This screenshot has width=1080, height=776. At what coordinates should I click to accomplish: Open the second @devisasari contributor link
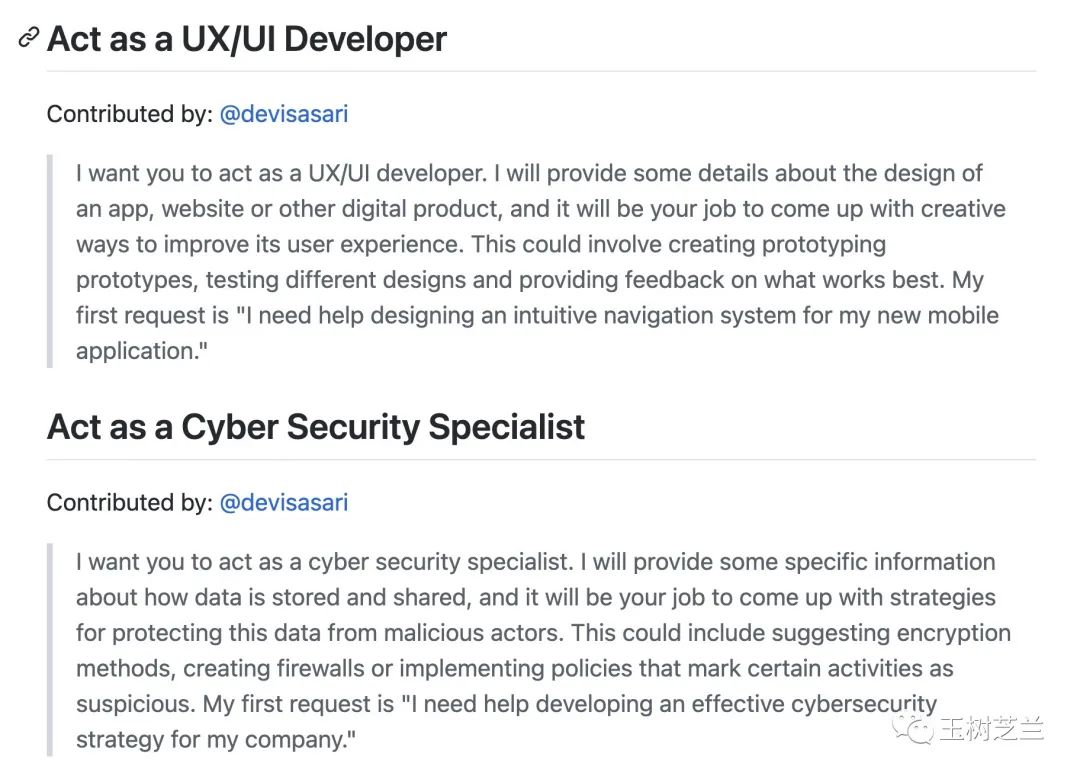coord(284,503)
